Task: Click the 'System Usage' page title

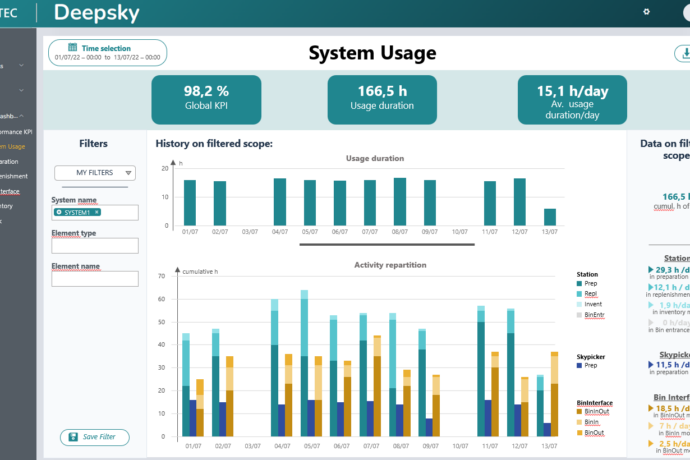Action: pyautogui.click(x=372, y=53)
